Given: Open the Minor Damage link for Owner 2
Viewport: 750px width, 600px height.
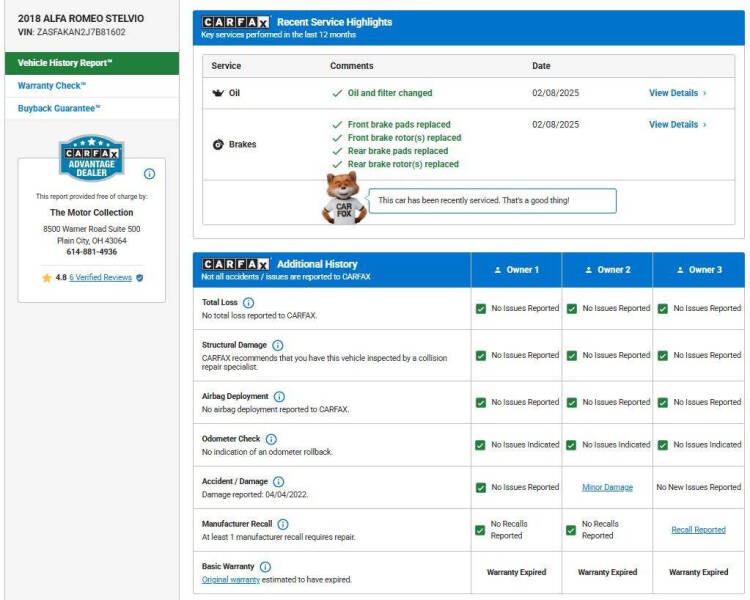Looking at the screenshot, I should [x=607, y=487].
